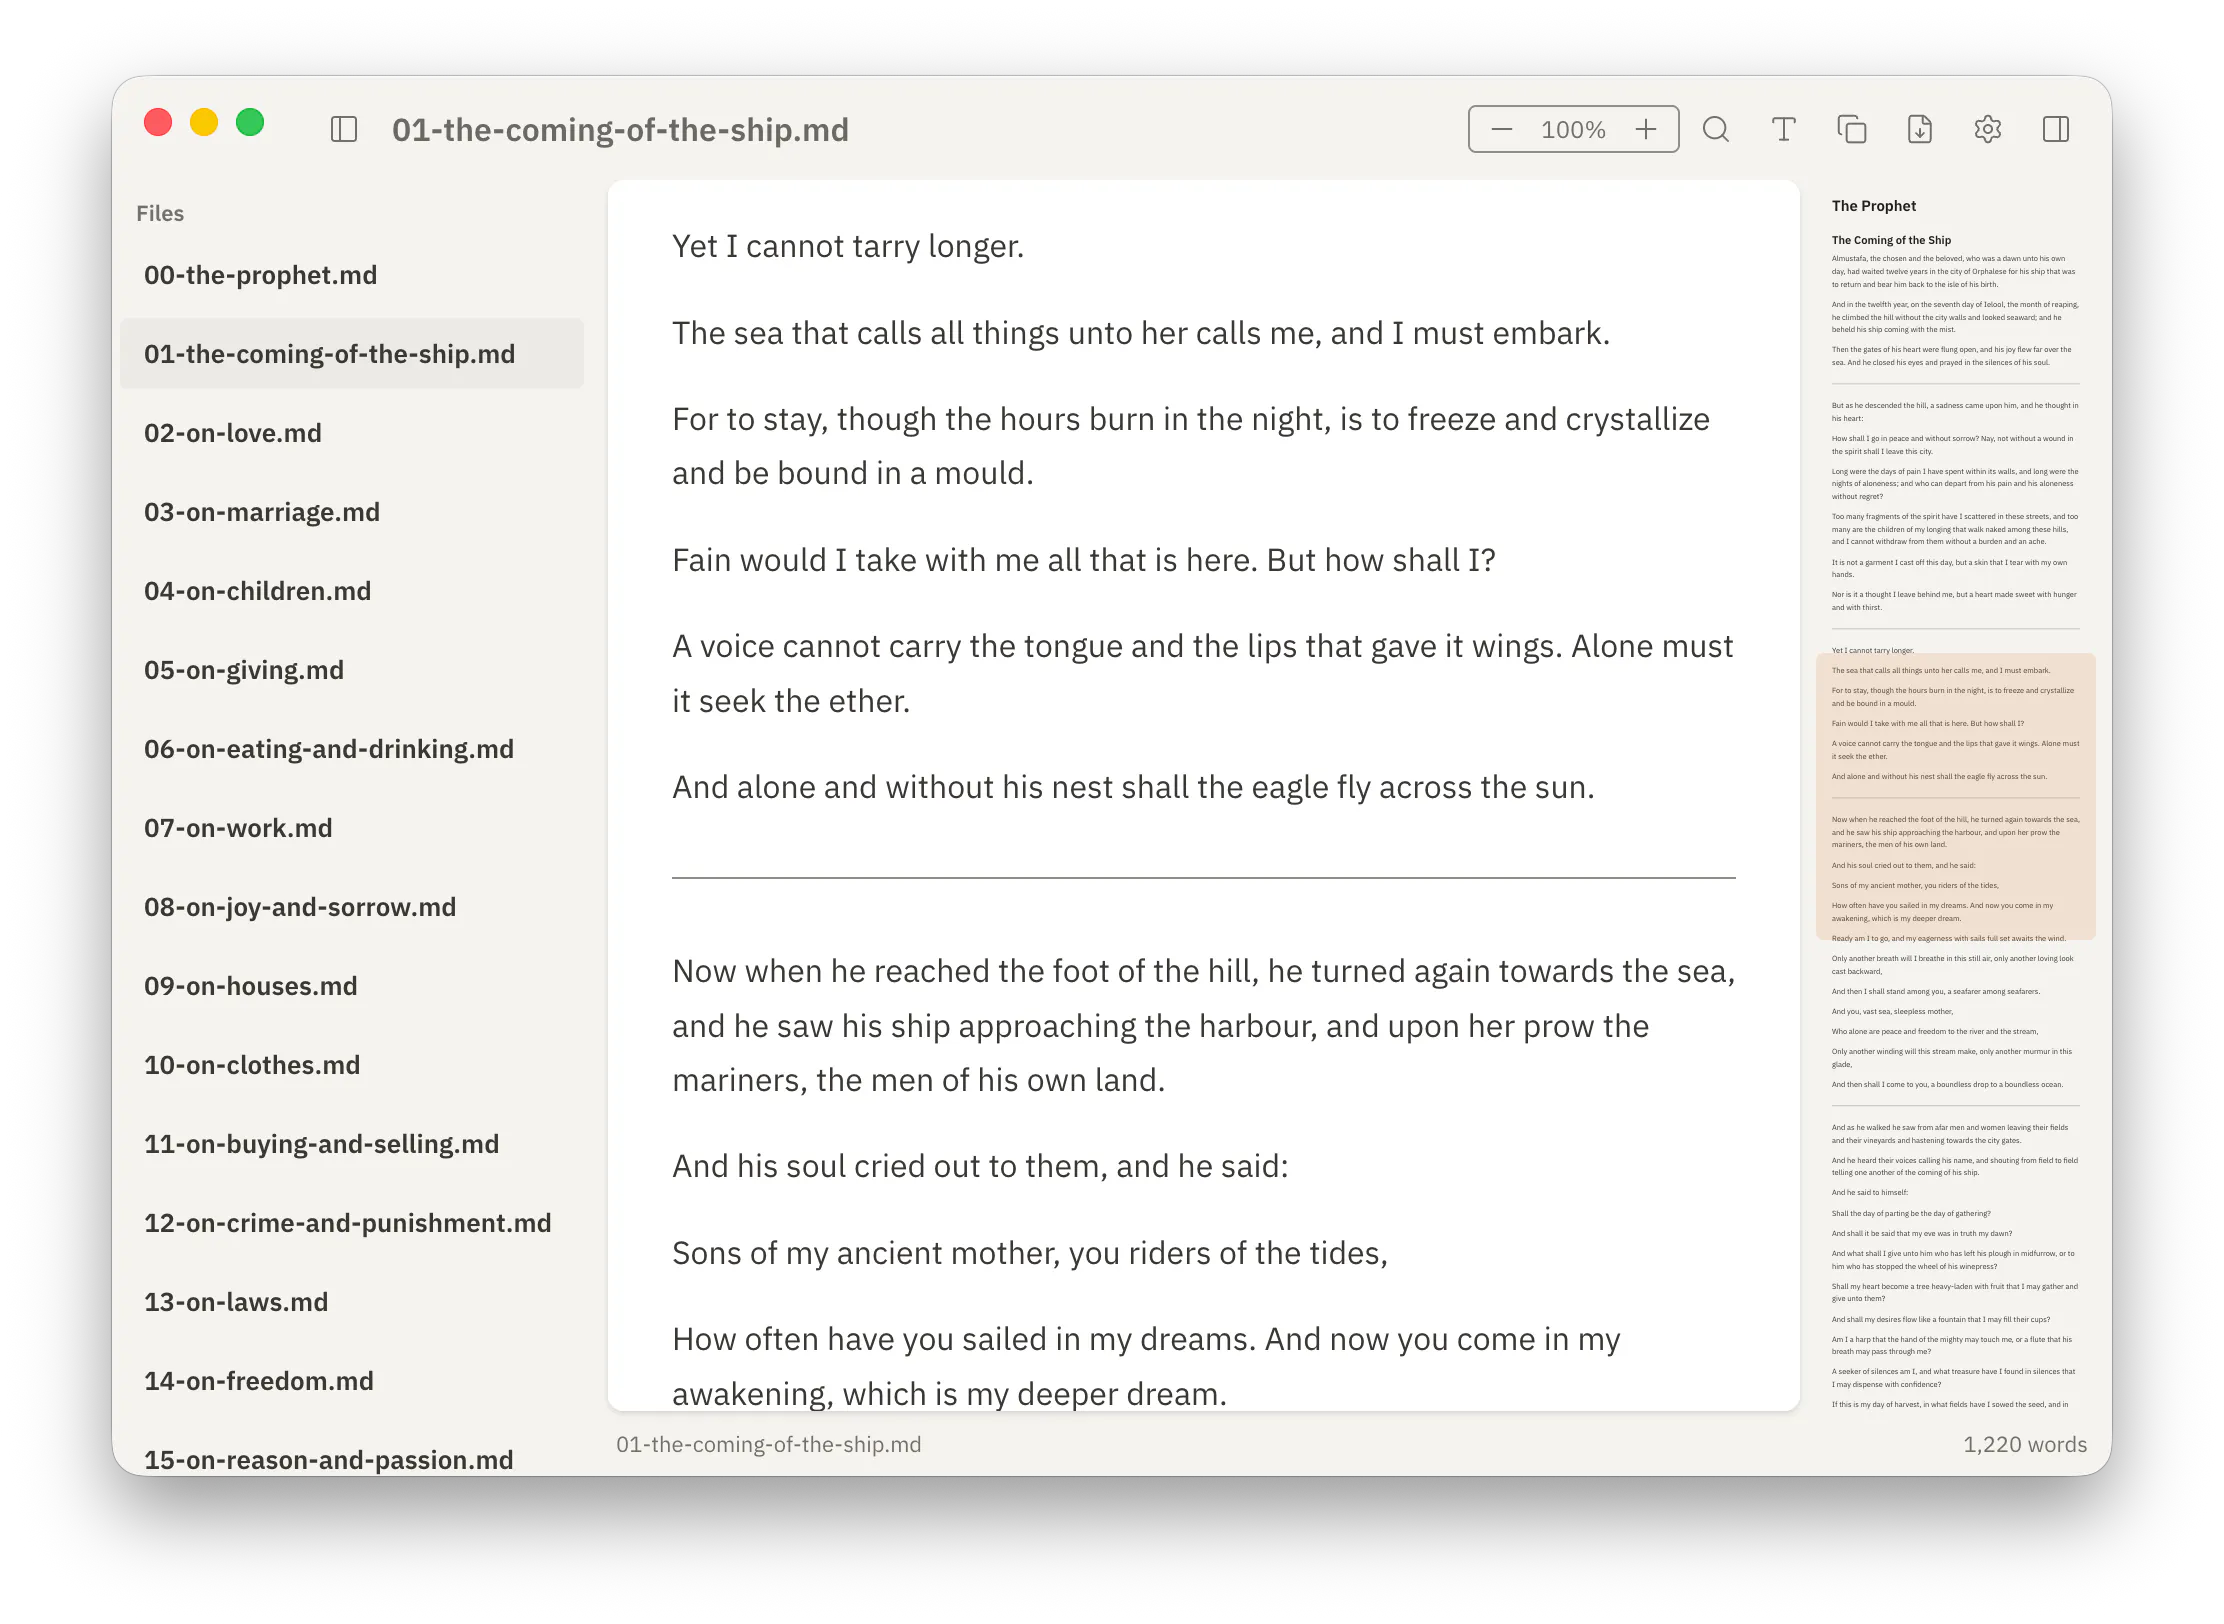The width and height of the screenshot is (2224, 1624).
Task: Click the line 'And alone and without his nest'
Action: click(1133, 787)
